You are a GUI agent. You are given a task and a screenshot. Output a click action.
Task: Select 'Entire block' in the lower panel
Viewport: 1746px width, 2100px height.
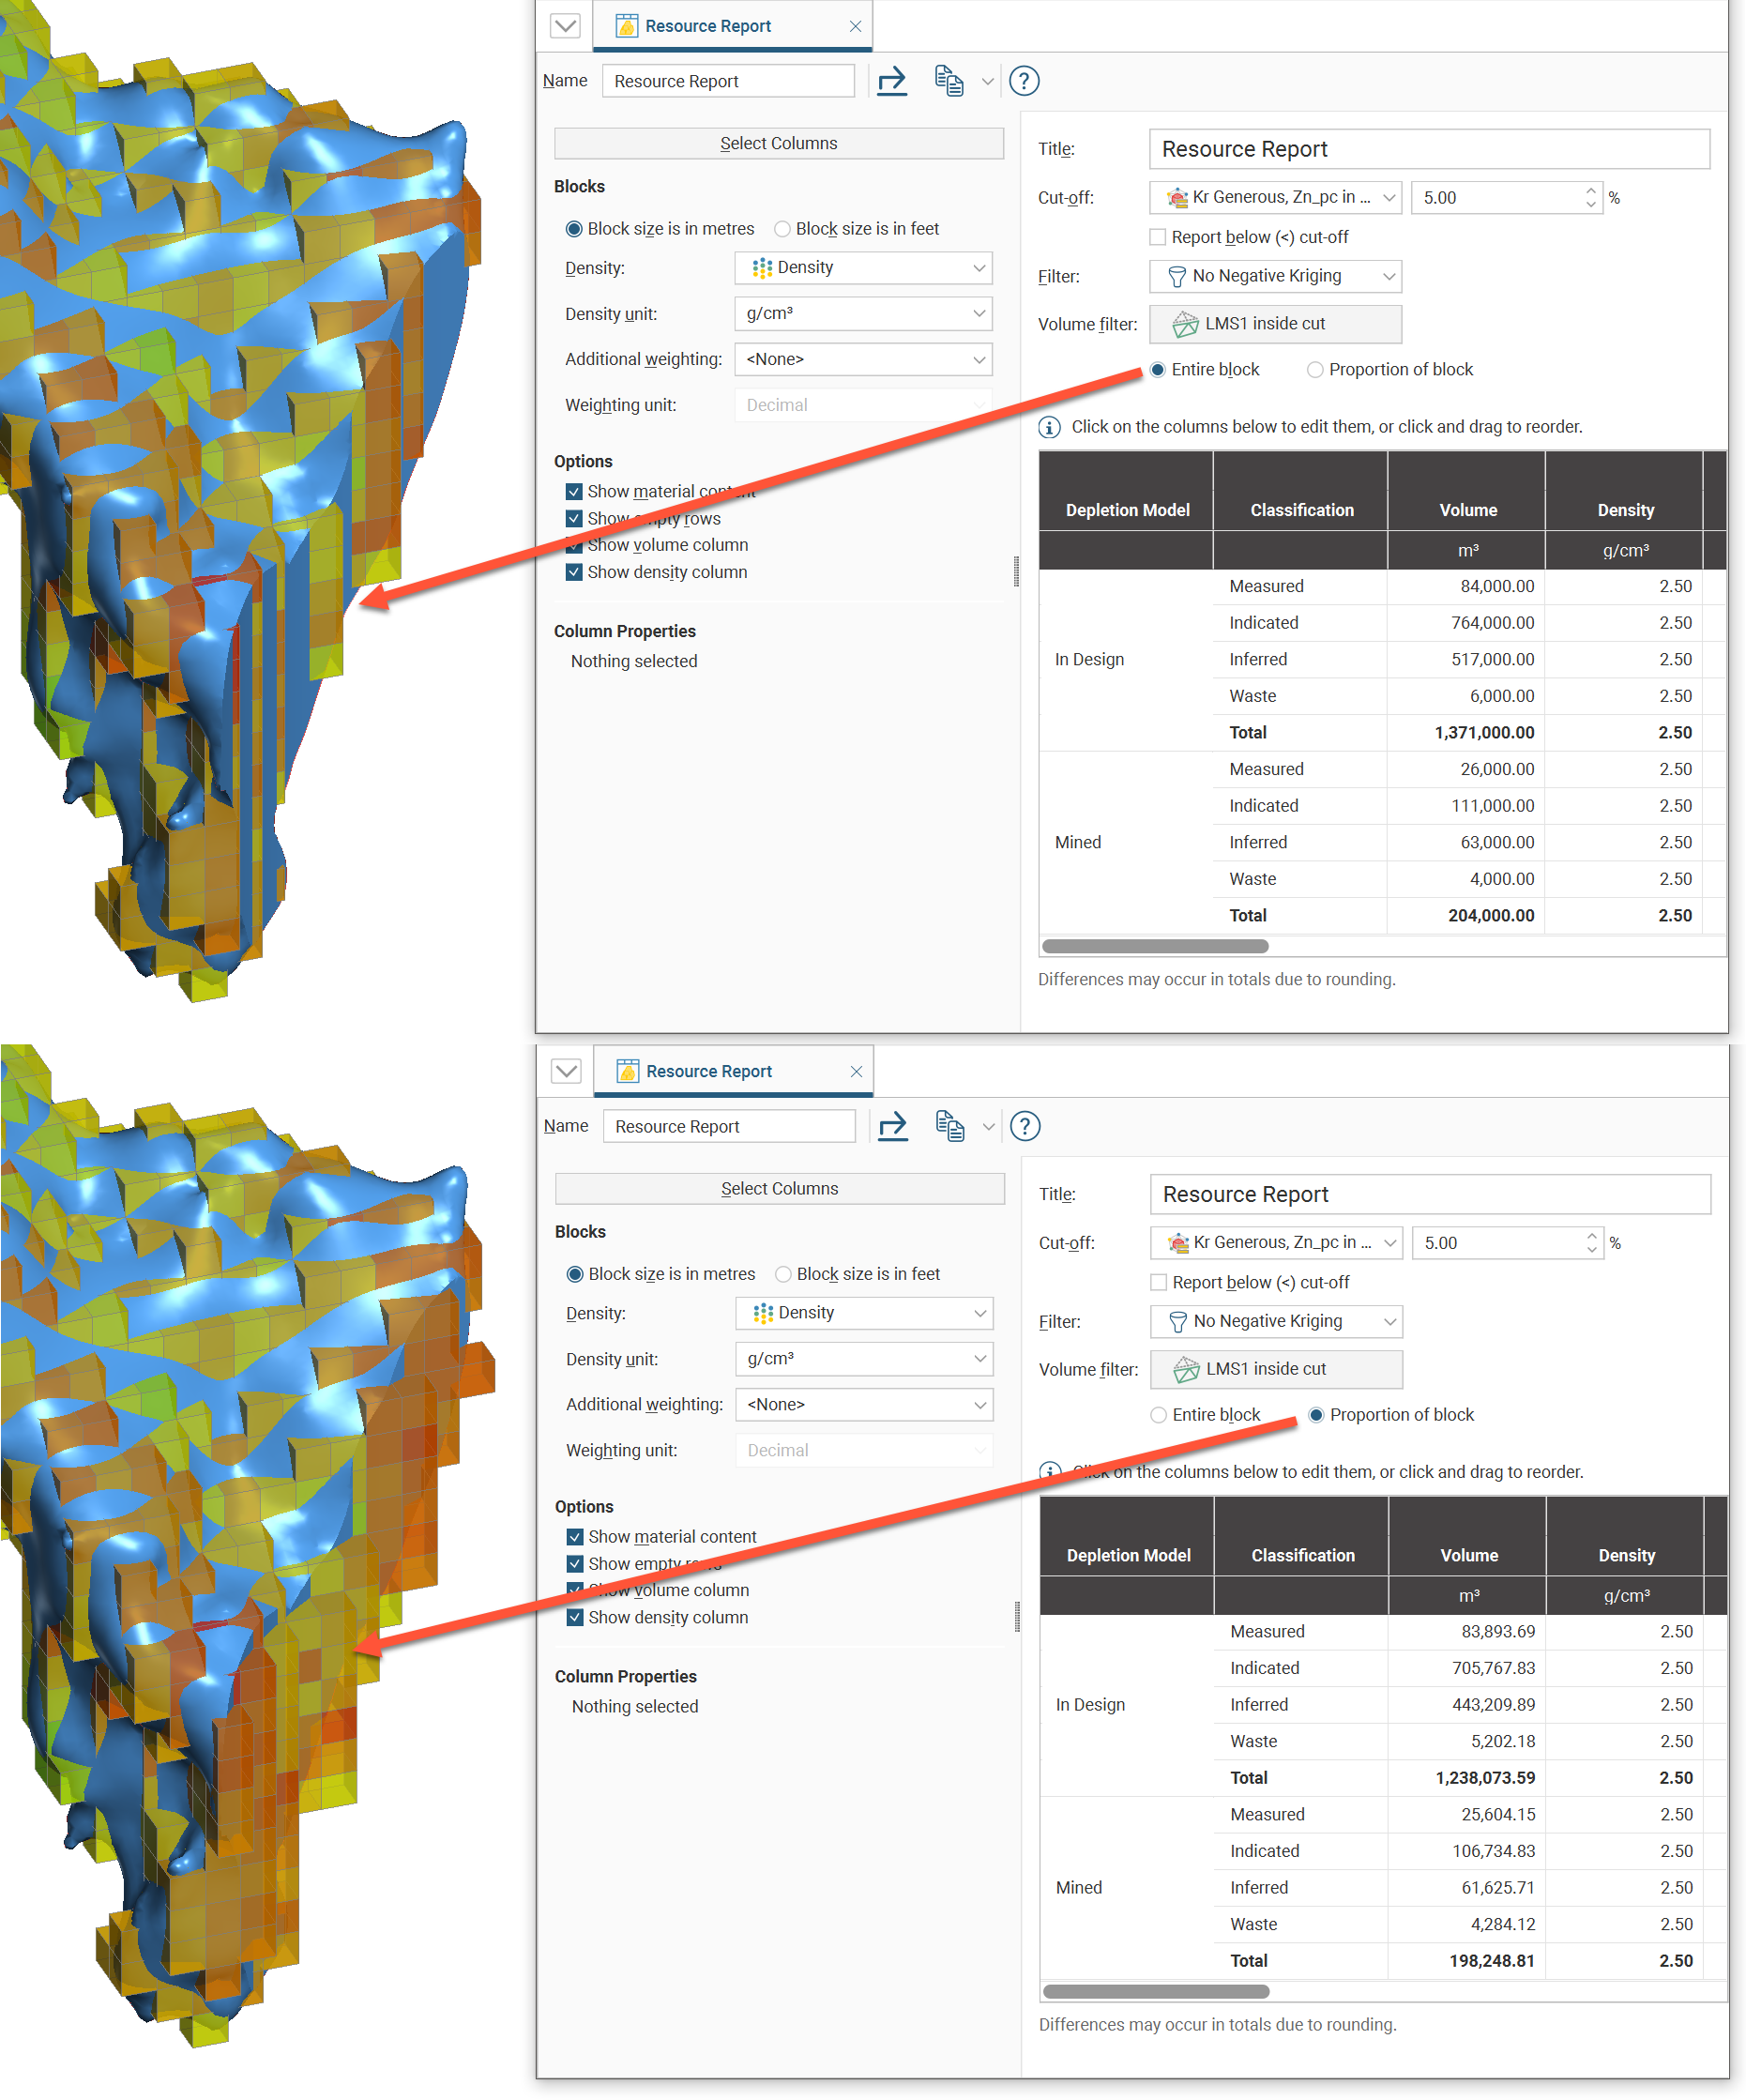pyautogui.click(x=1159, y=1415)
